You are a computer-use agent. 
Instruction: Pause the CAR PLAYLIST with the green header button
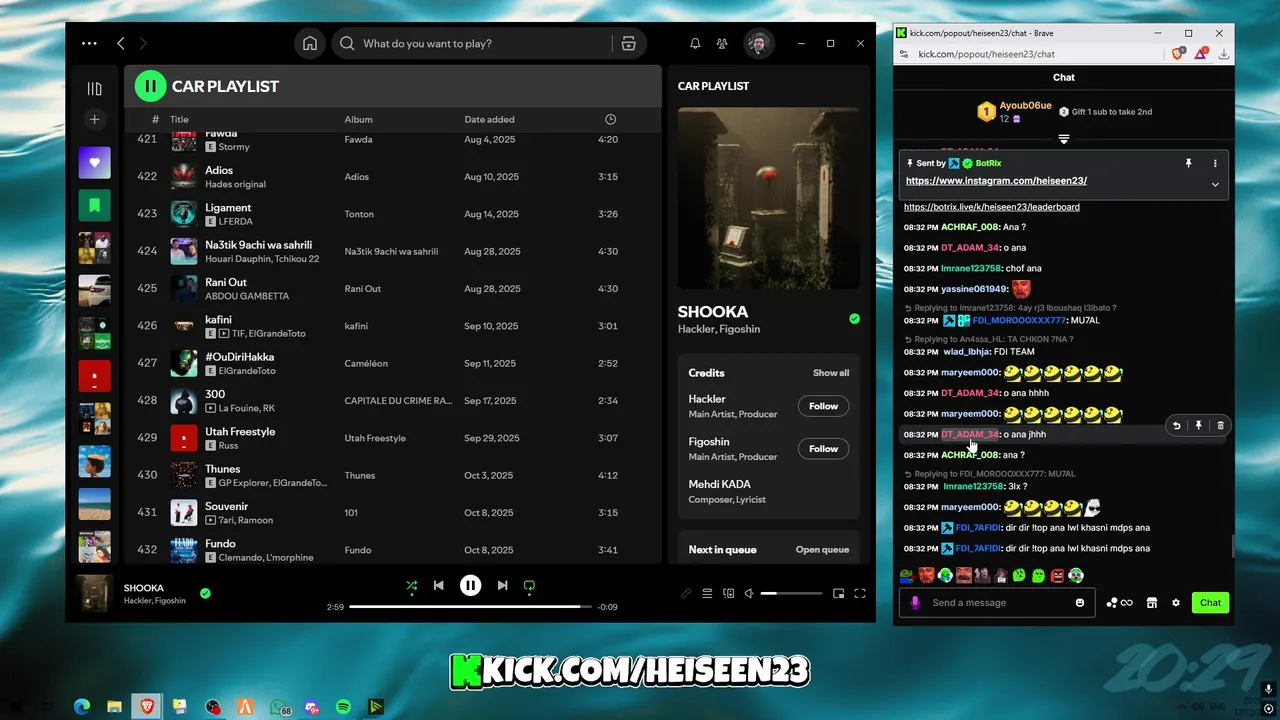(150, 86)
